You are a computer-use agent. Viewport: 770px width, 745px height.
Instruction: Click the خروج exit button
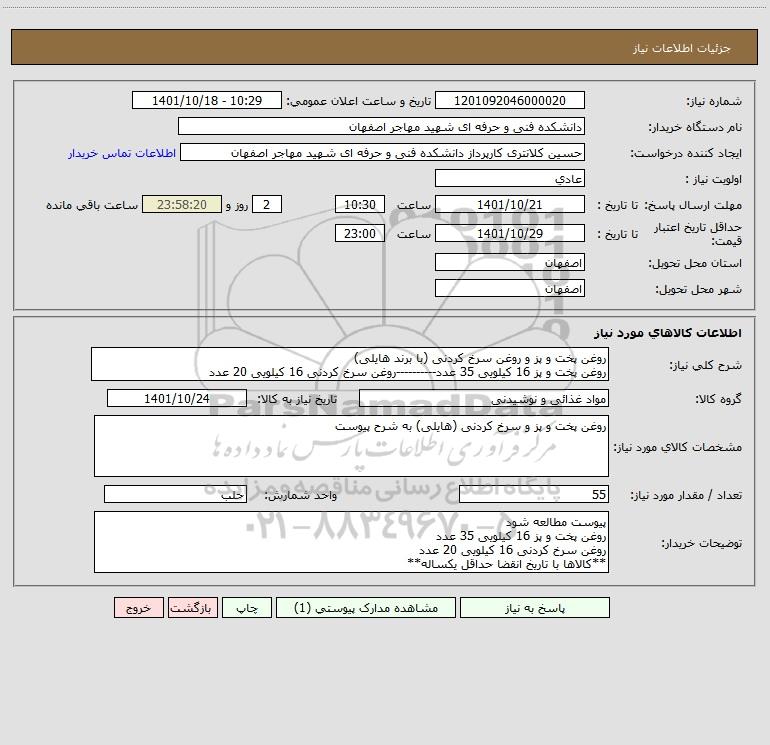[138, 608]
